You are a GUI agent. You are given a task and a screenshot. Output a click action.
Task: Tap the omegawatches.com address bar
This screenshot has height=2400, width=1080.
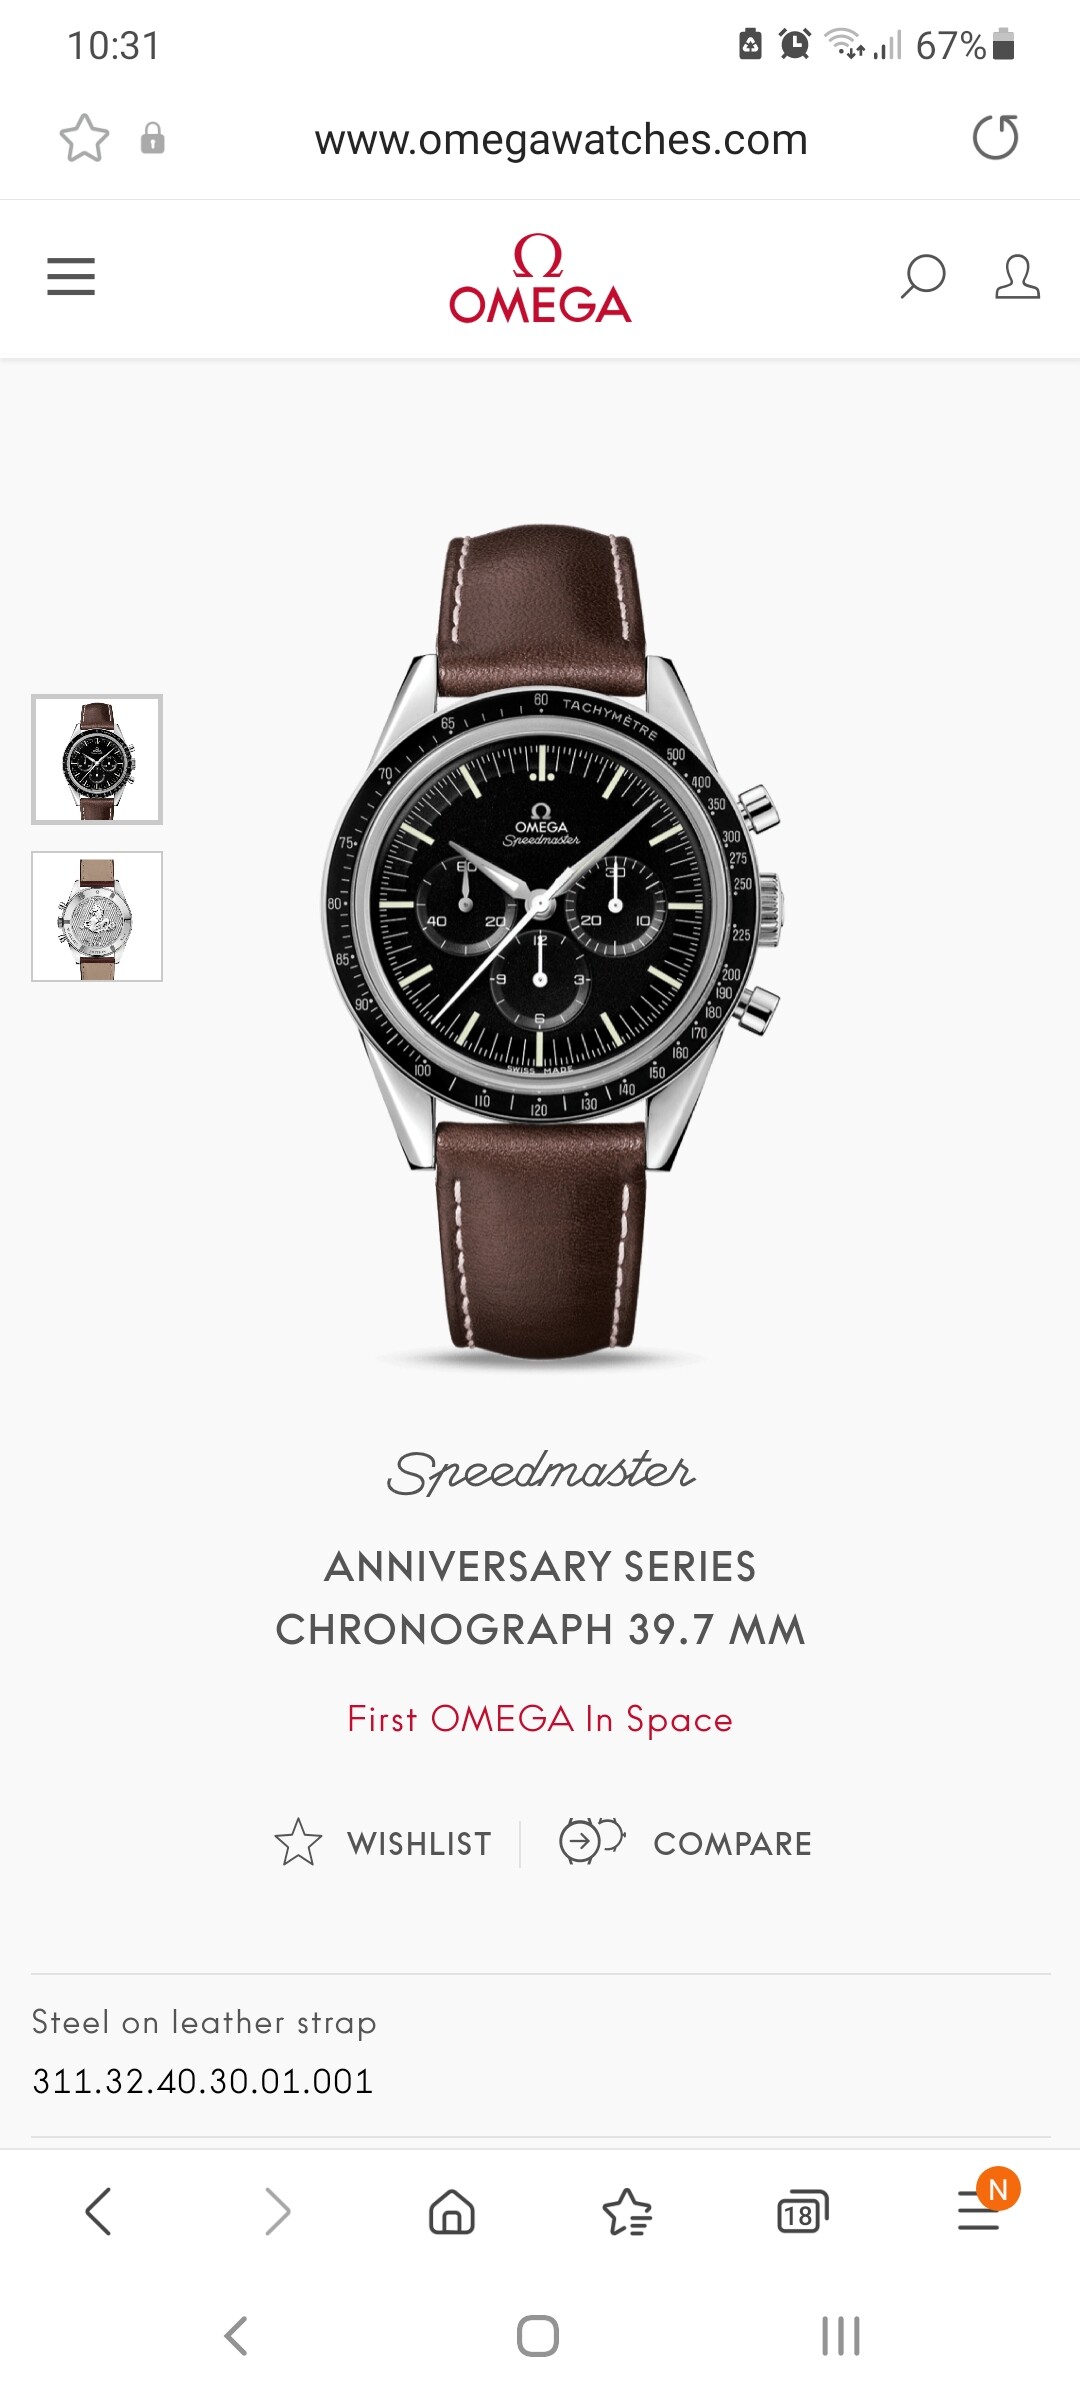[x=561, y=139]
